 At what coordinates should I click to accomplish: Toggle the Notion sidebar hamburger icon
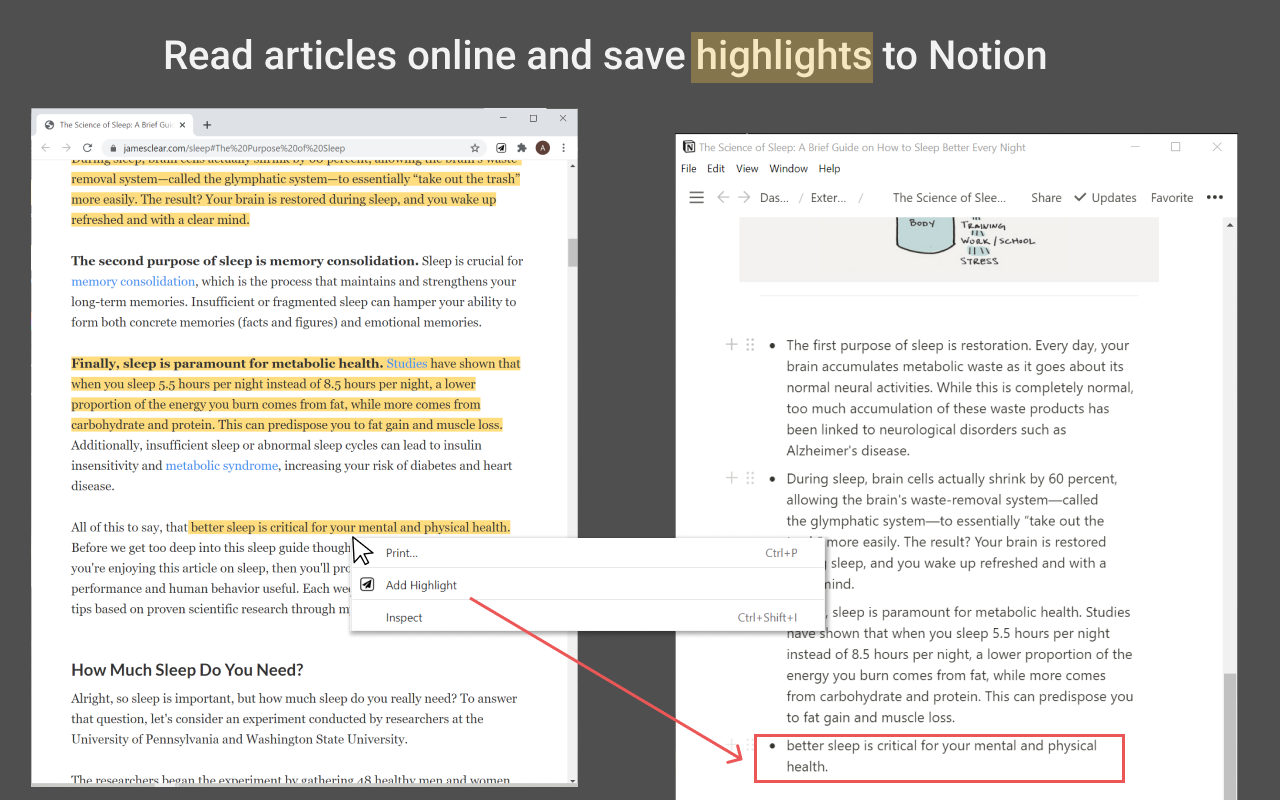[x=697, y=197]
